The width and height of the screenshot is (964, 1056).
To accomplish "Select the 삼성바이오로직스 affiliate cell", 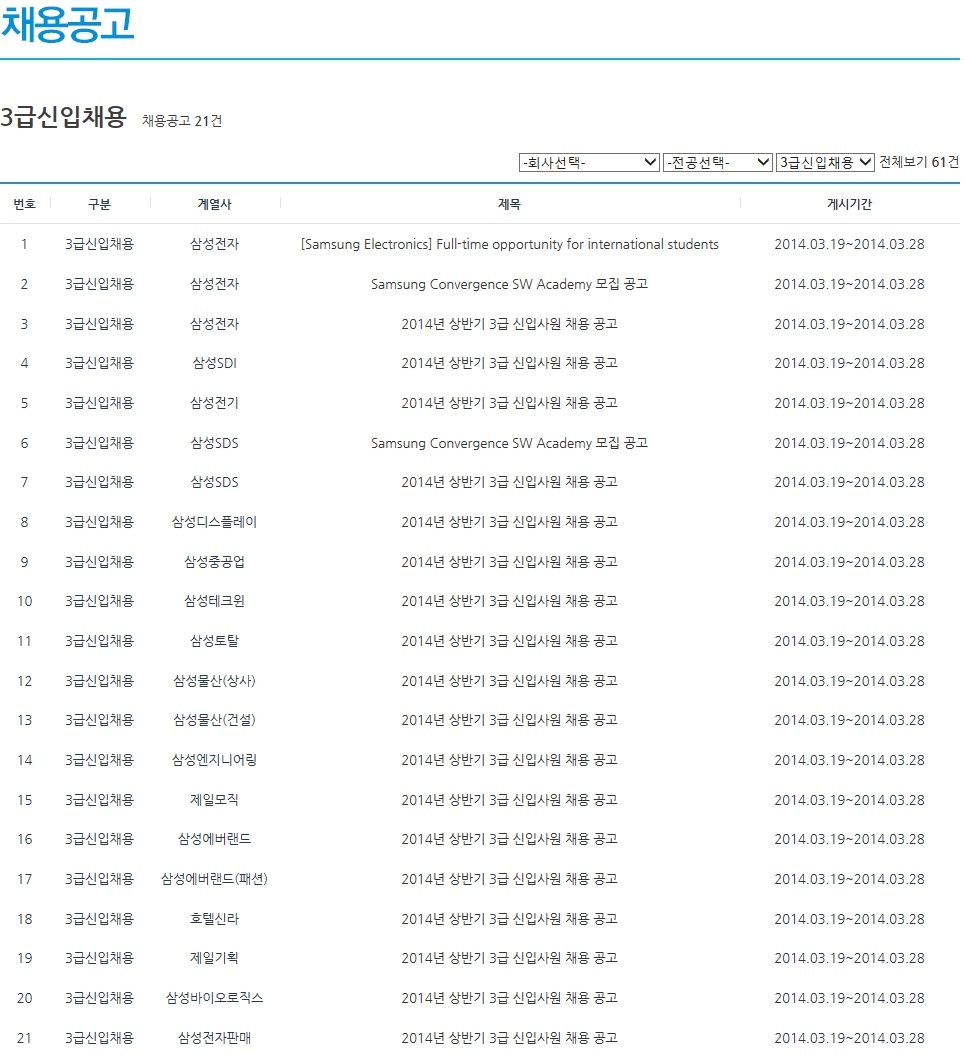I will click(214, 998).
